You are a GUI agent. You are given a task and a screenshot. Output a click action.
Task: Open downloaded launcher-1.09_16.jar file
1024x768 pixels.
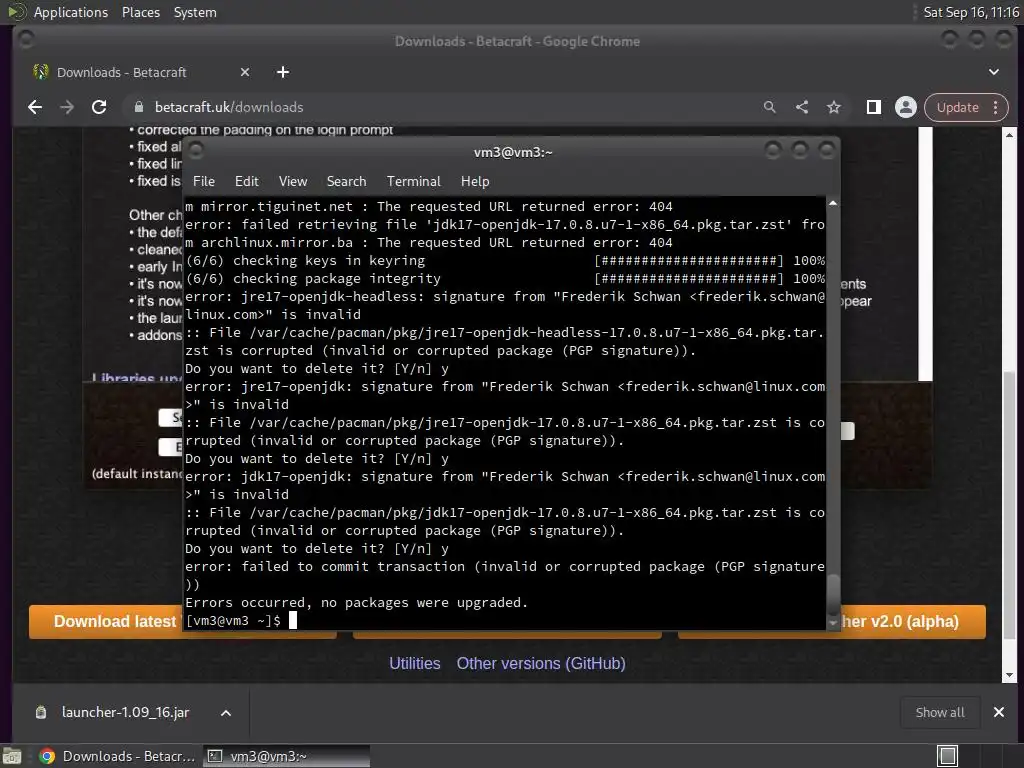pyautogui.click(x=125, y=712)
